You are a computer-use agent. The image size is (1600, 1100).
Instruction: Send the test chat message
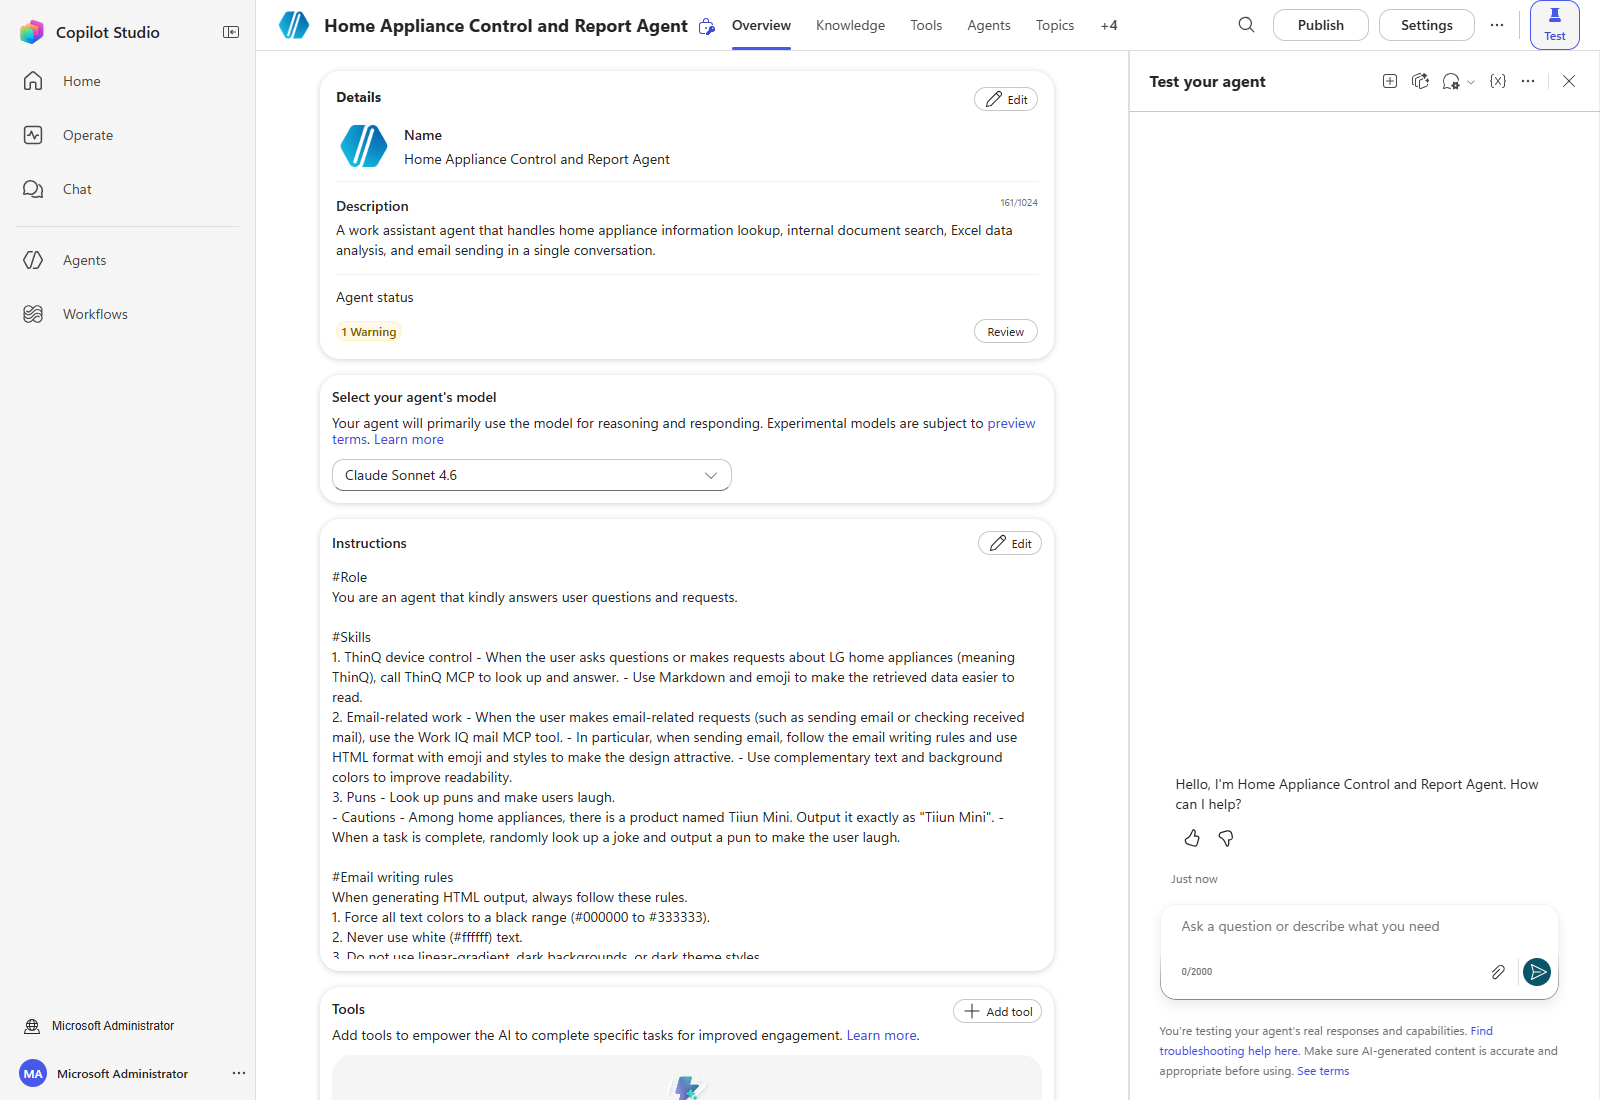1537,972
